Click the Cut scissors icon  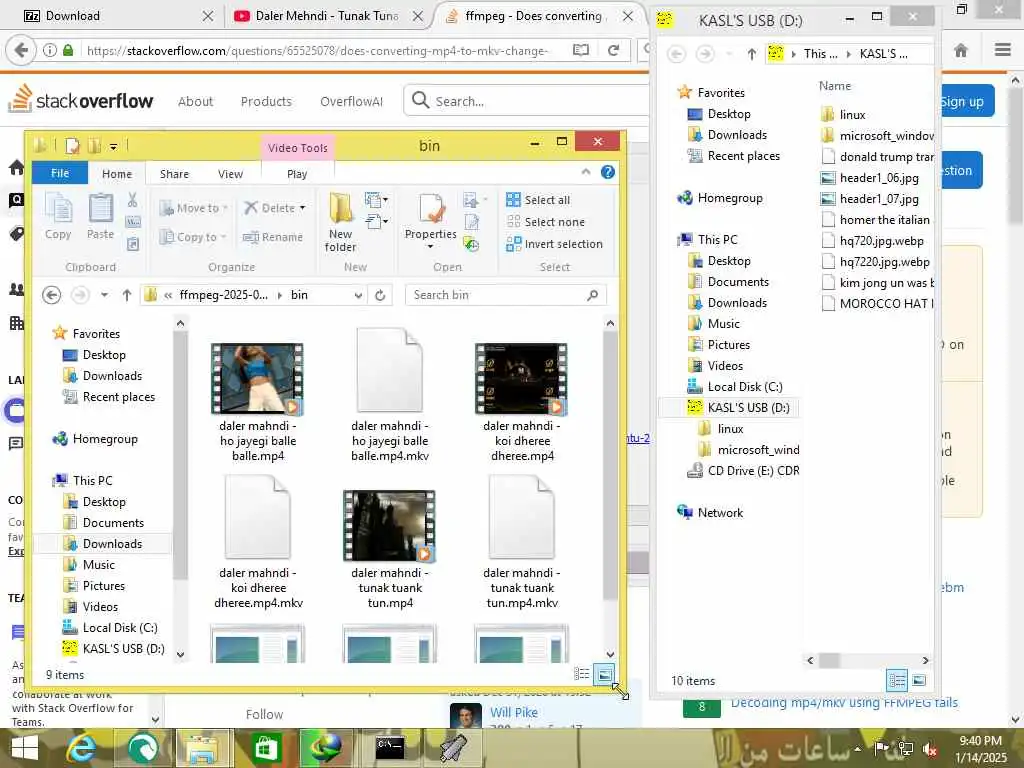pyautogui.click(x=133, y=200)
